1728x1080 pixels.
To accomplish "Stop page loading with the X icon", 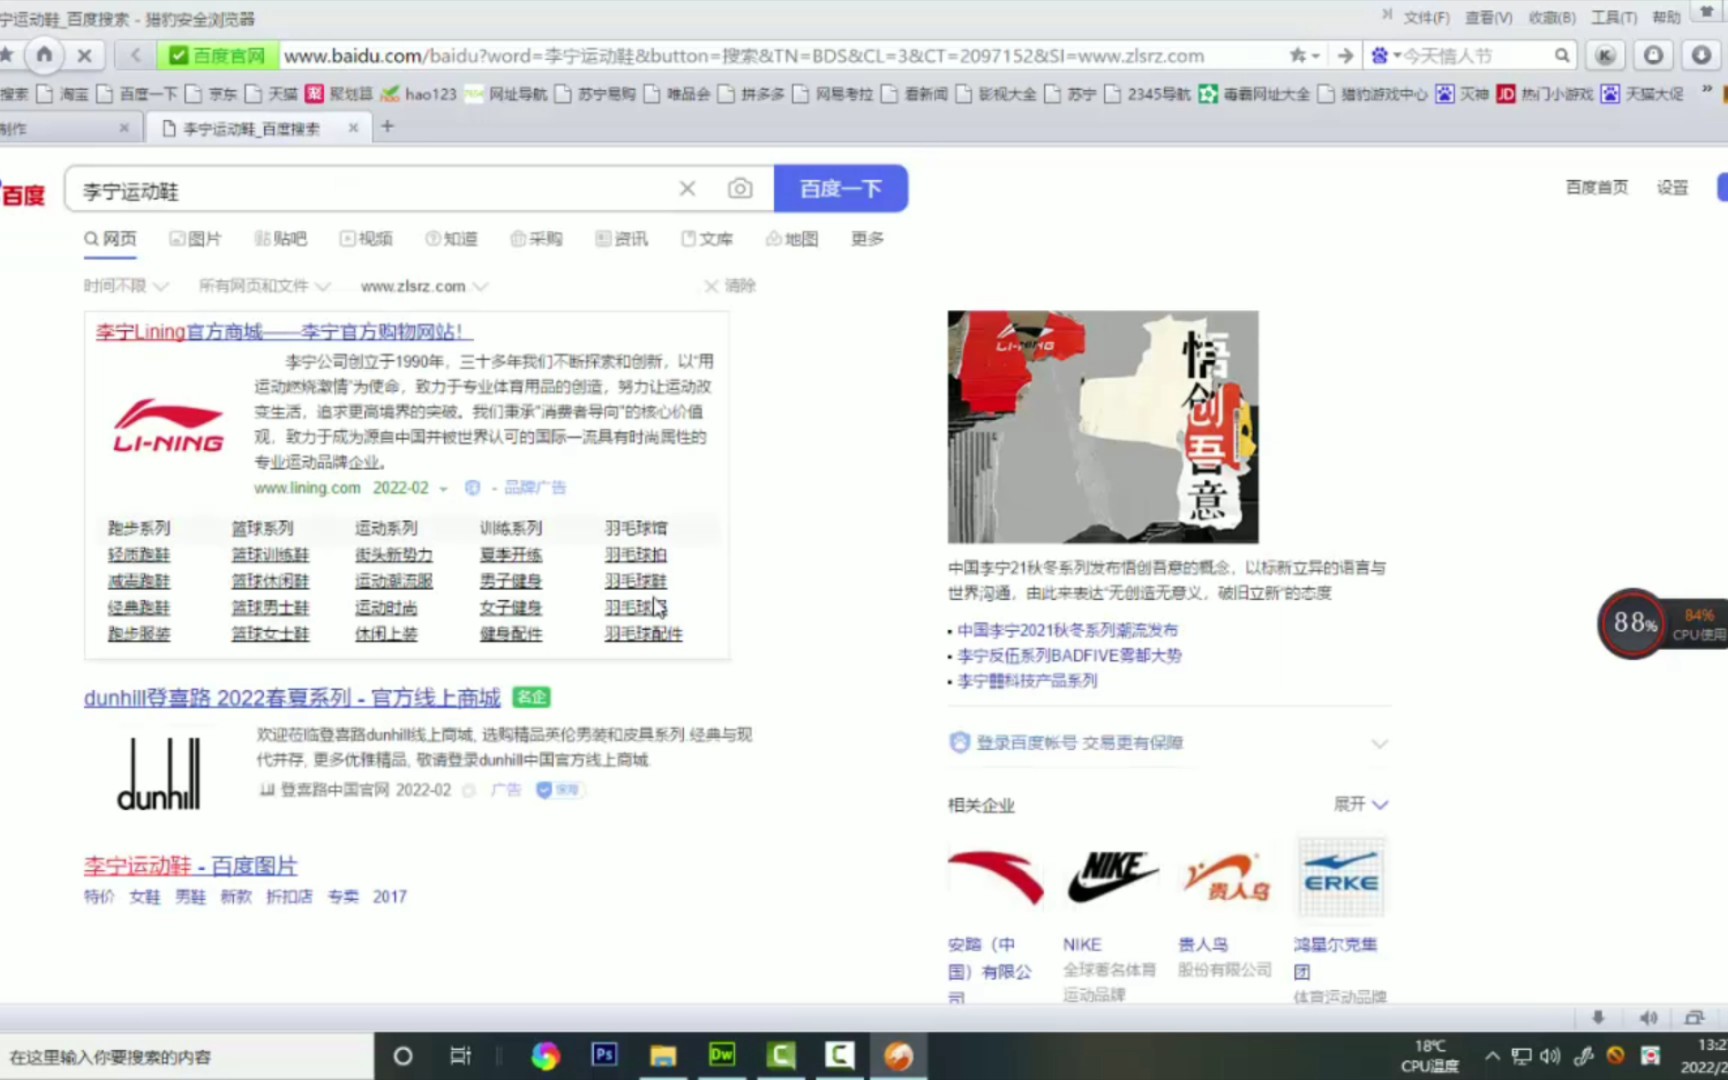I will click(x=85, y=56).
